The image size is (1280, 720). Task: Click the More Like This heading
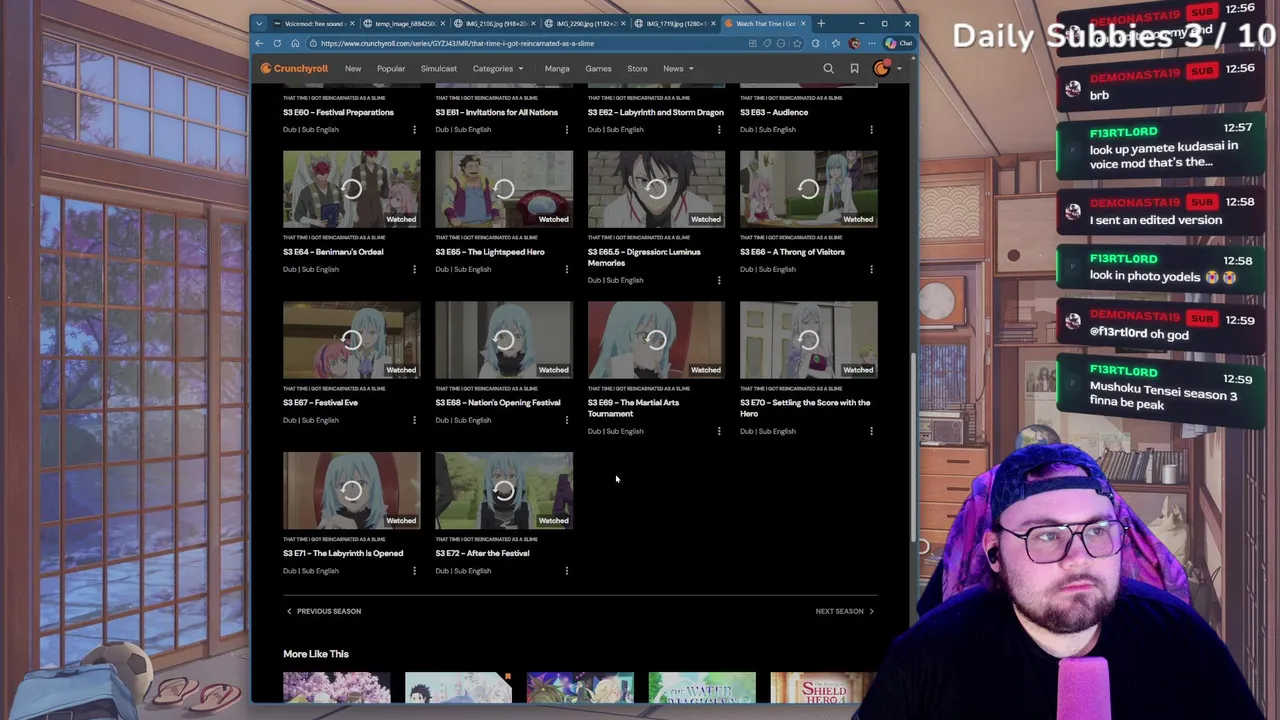[x=316, y=654]
